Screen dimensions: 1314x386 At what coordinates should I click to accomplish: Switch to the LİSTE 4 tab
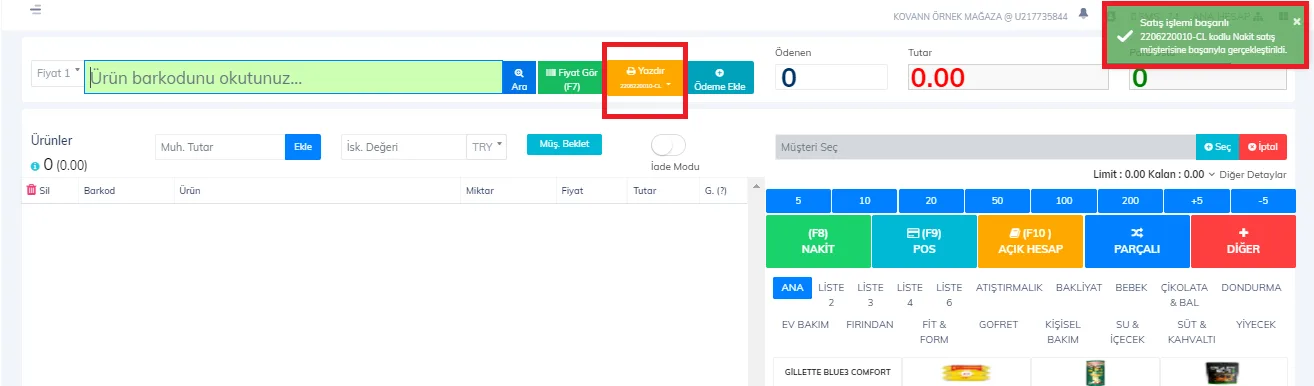[x=910, y=294]
